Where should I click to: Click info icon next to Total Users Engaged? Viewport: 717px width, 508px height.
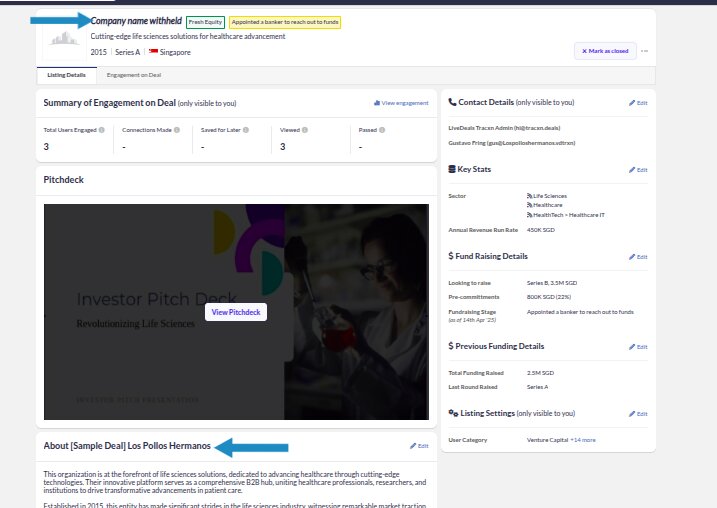point(102,130)
